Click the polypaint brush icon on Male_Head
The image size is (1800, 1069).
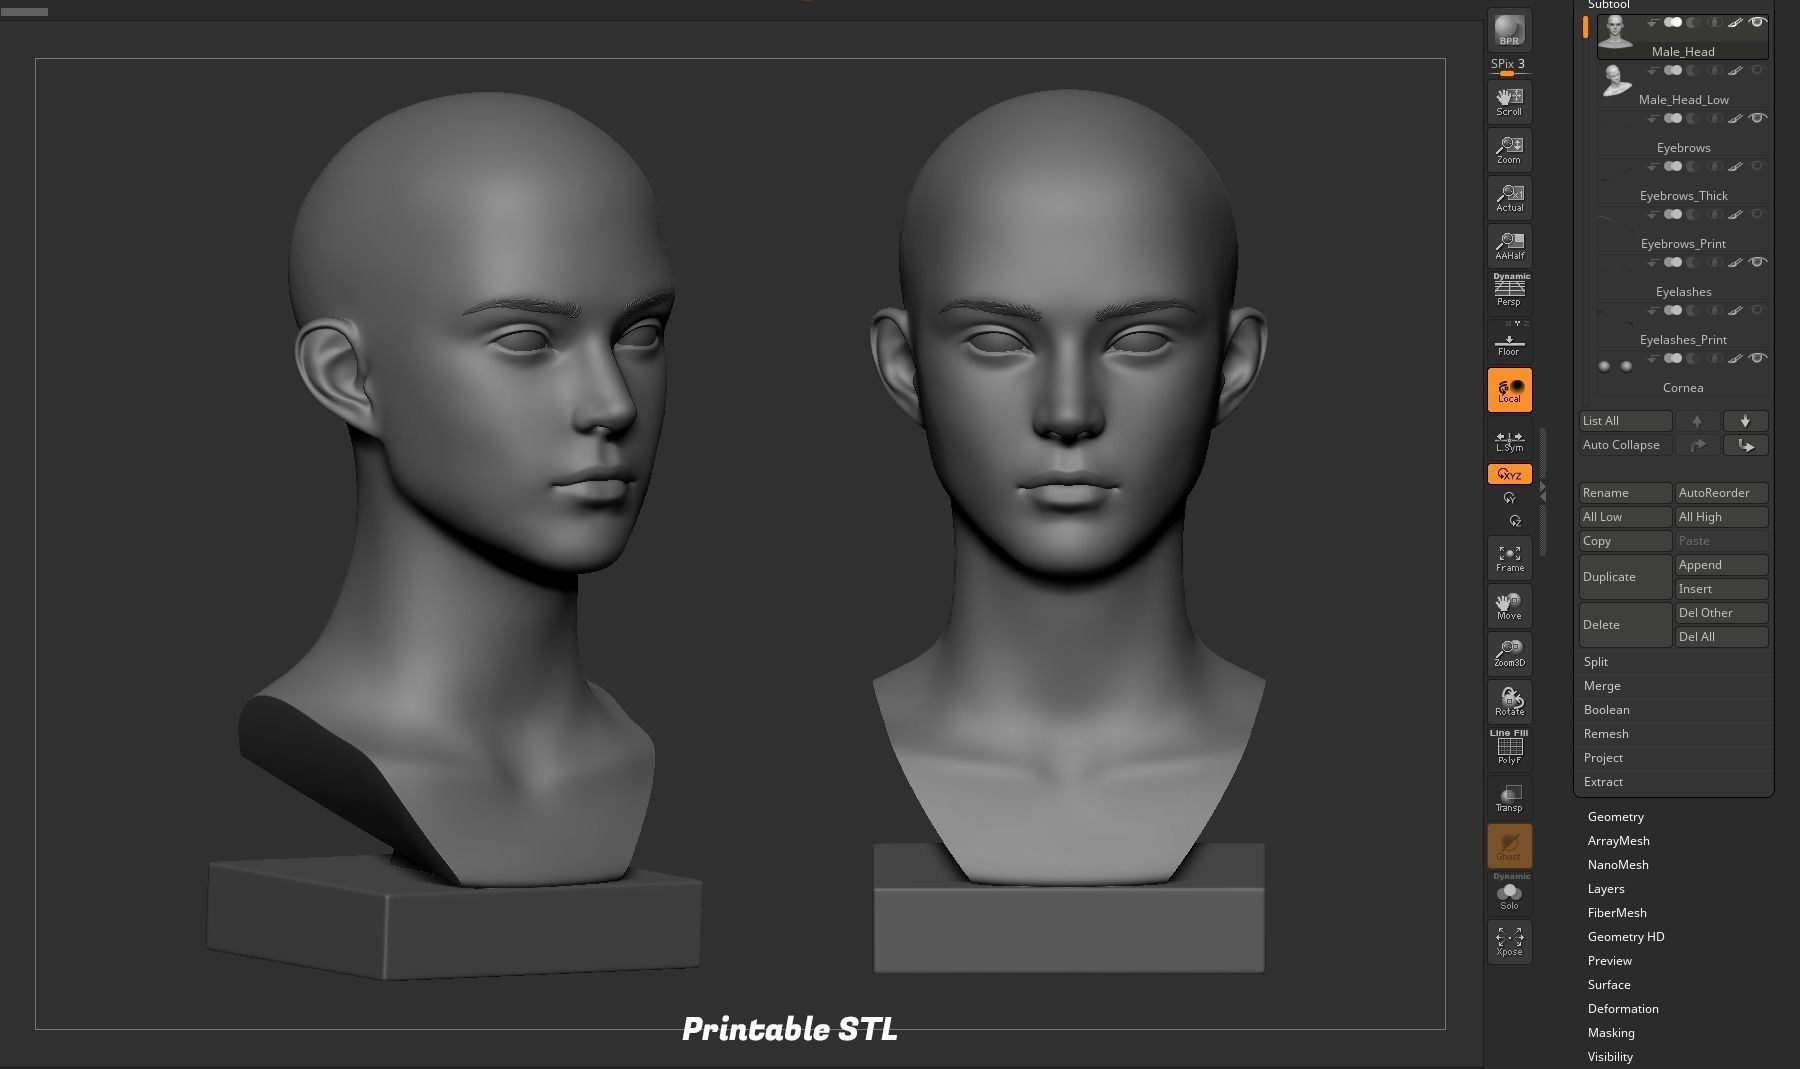point(1735,22)
